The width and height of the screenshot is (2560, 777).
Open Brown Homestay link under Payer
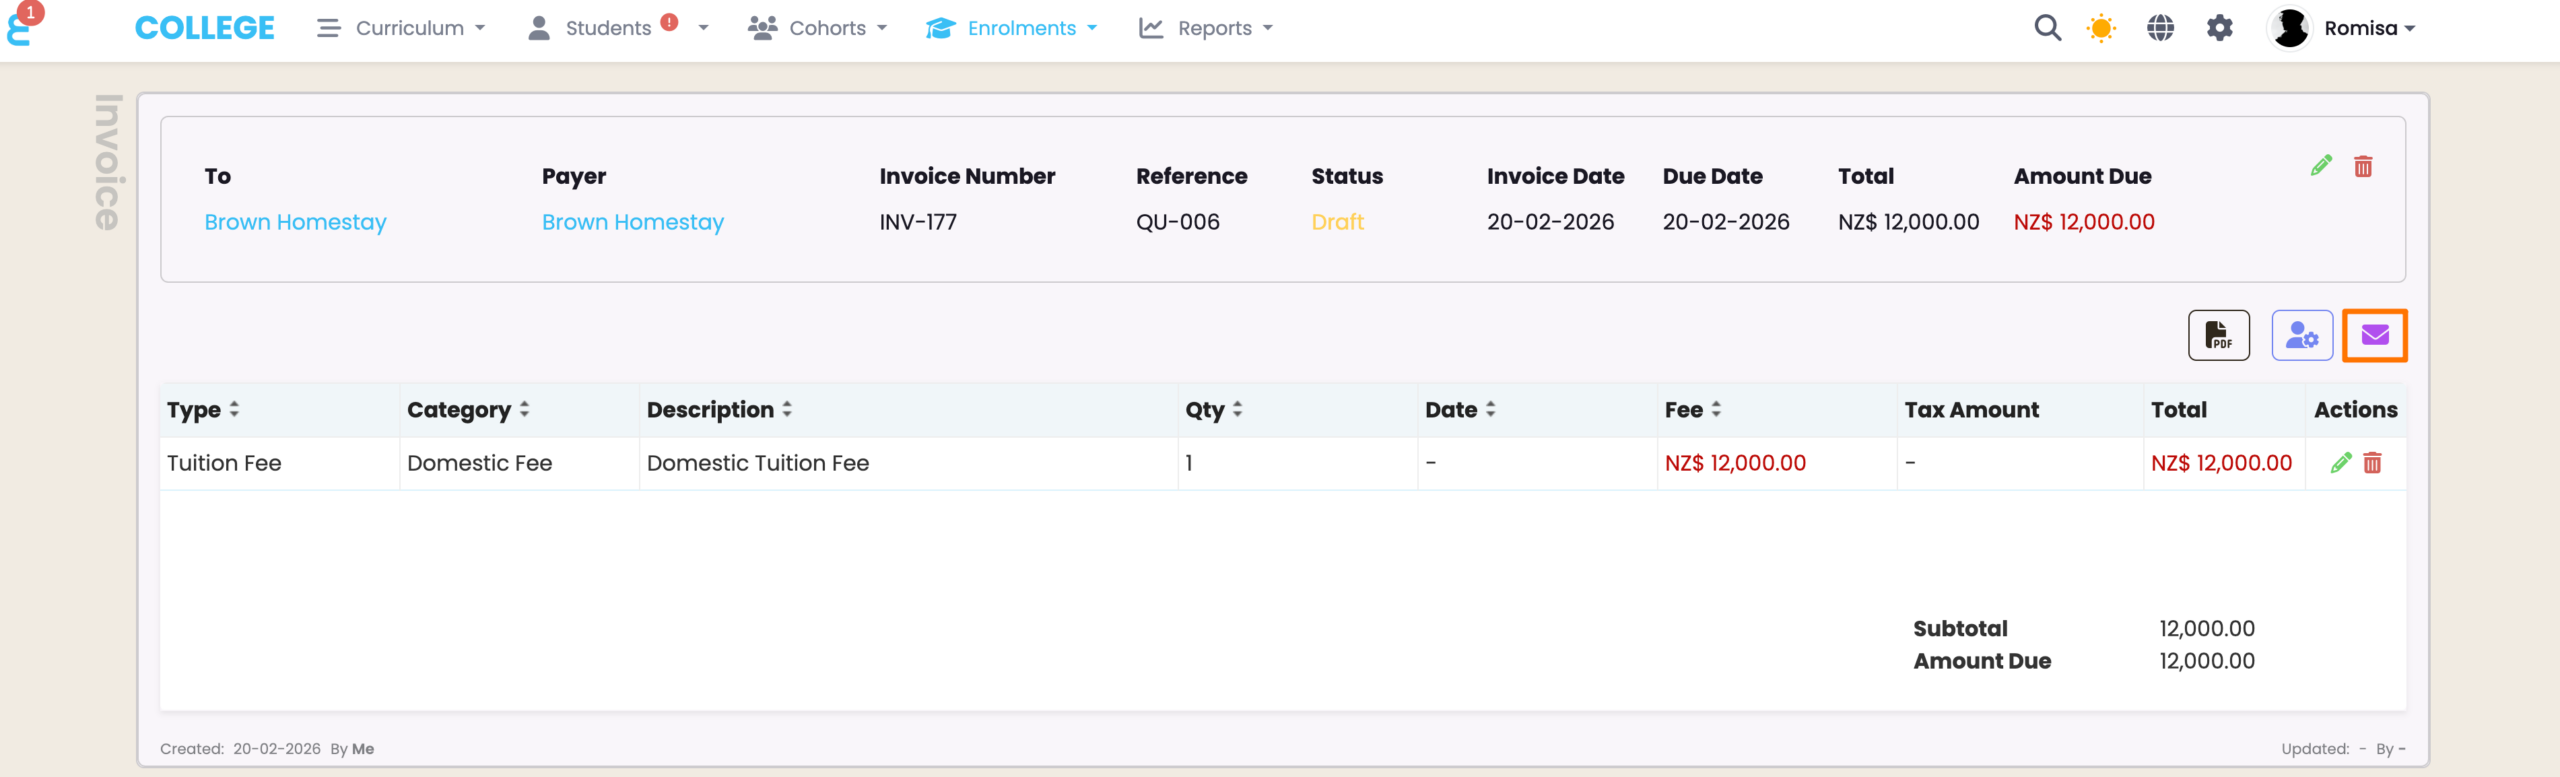tap(632, 222)
